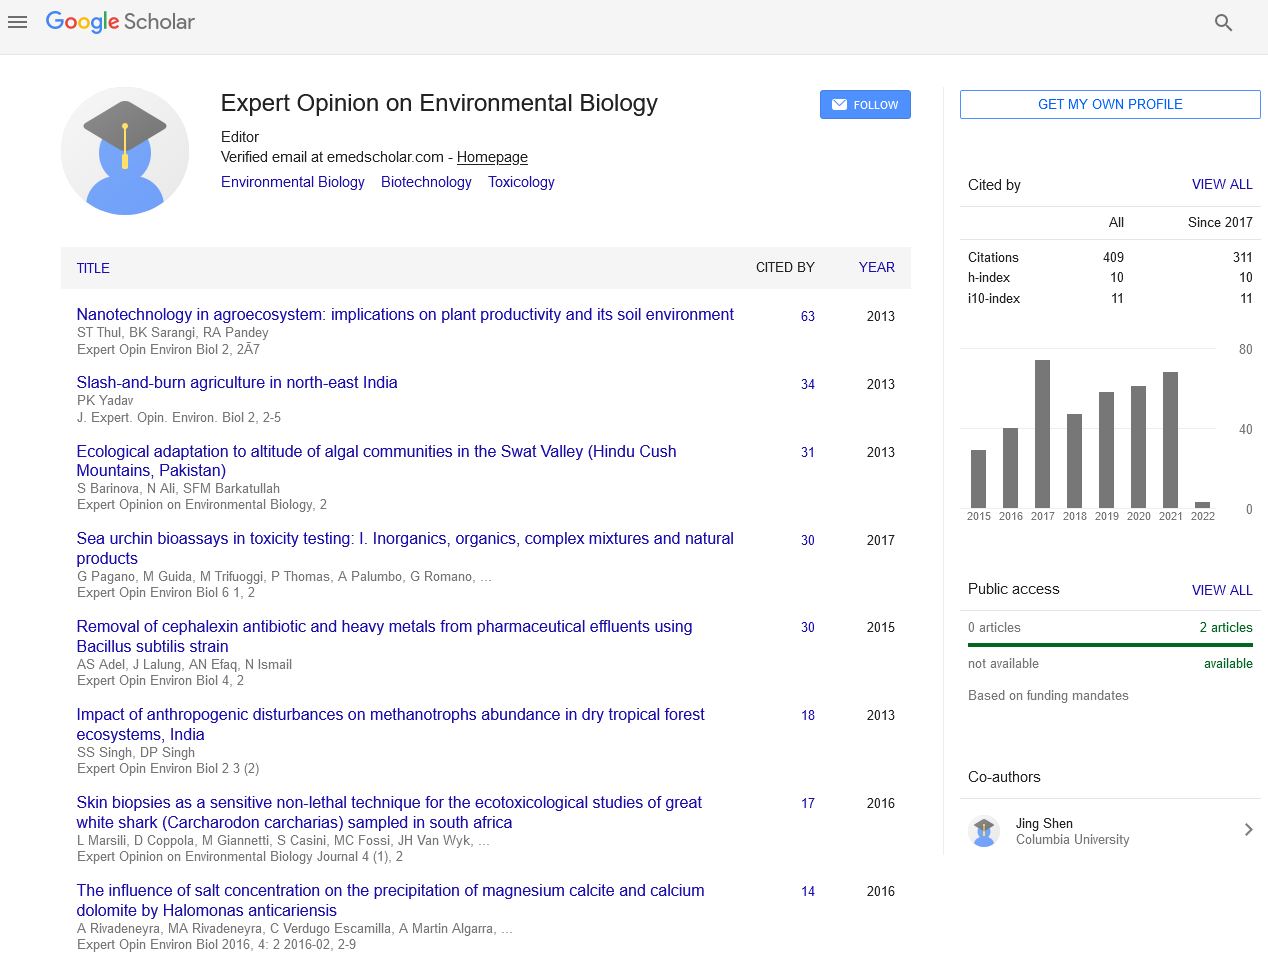Click View All in Public access section
Viewport: 1268px width, 957px height.
tap(1222, 590)
